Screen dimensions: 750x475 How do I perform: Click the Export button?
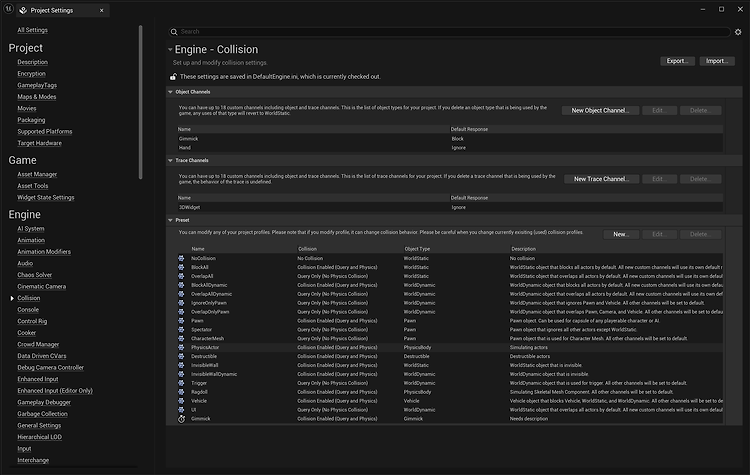[677, 61]
